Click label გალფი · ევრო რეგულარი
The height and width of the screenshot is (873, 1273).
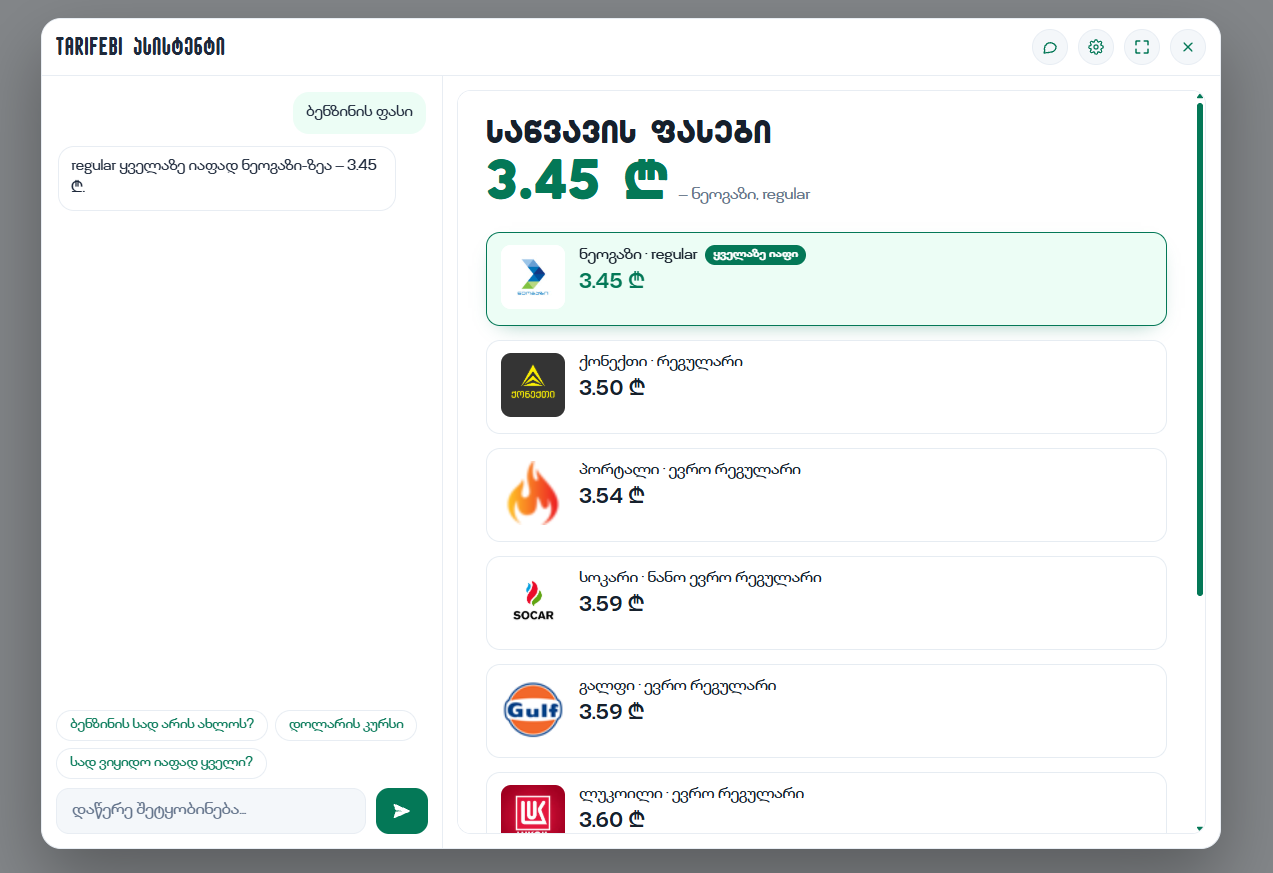tap(678, 686)
